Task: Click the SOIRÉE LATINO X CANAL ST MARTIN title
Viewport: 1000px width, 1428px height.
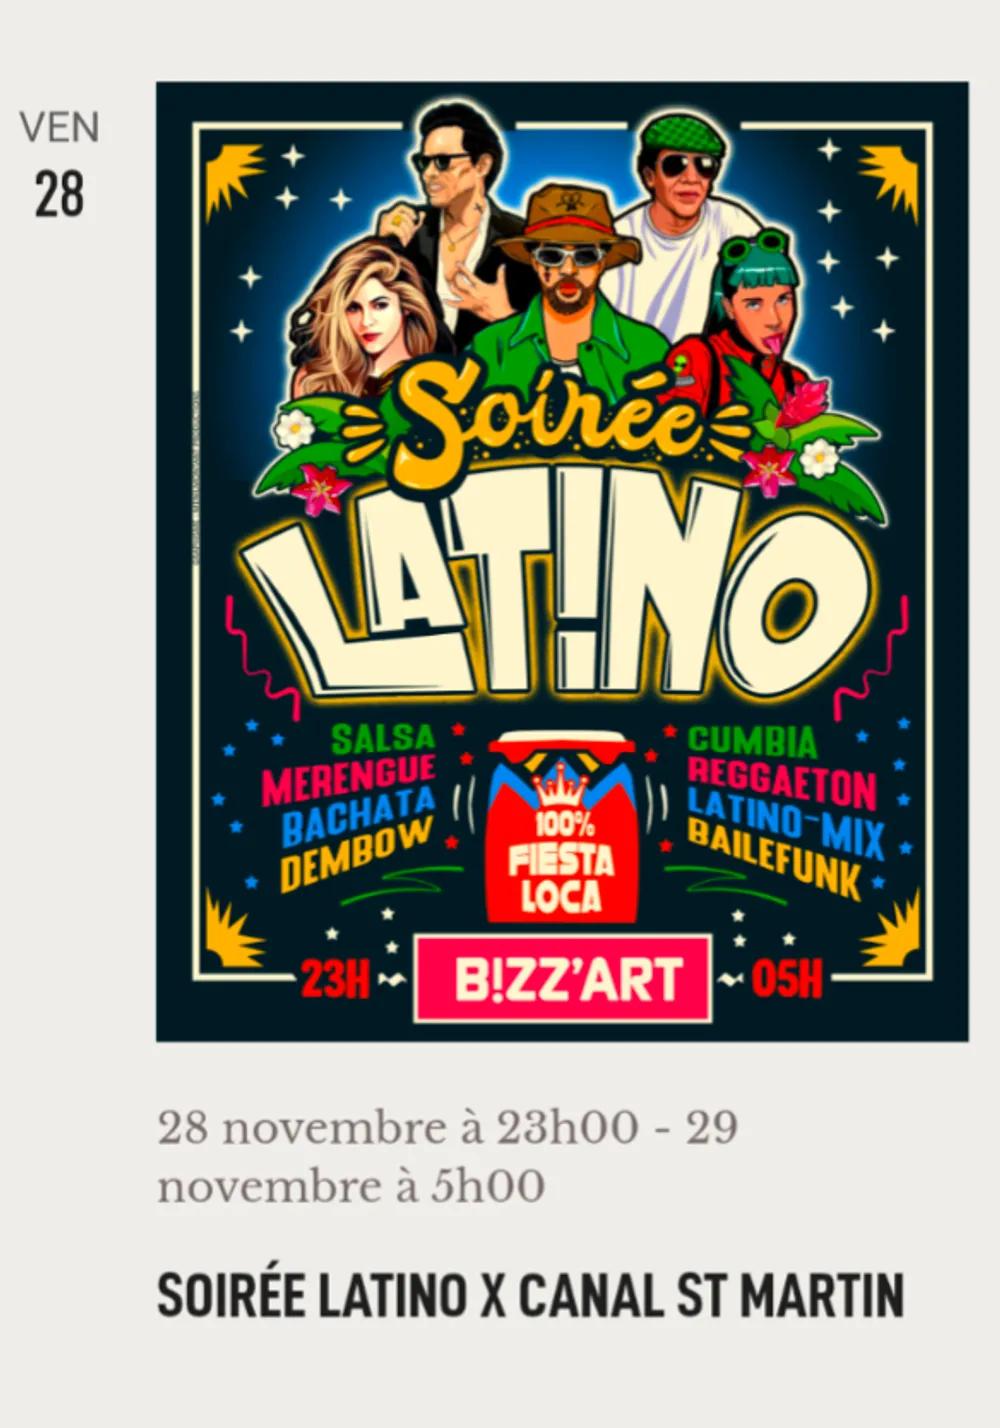Action: tap(531, 1295)
